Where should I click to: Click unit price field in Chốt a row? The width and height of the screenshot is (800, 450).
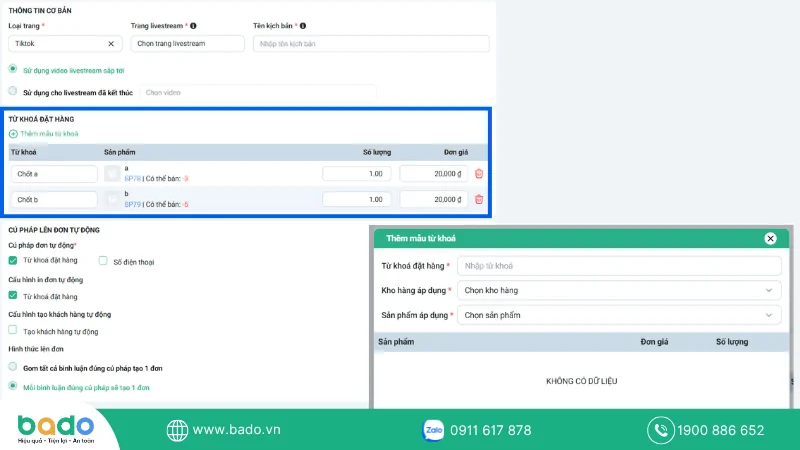pyautogui.click(x=434, y=174)
